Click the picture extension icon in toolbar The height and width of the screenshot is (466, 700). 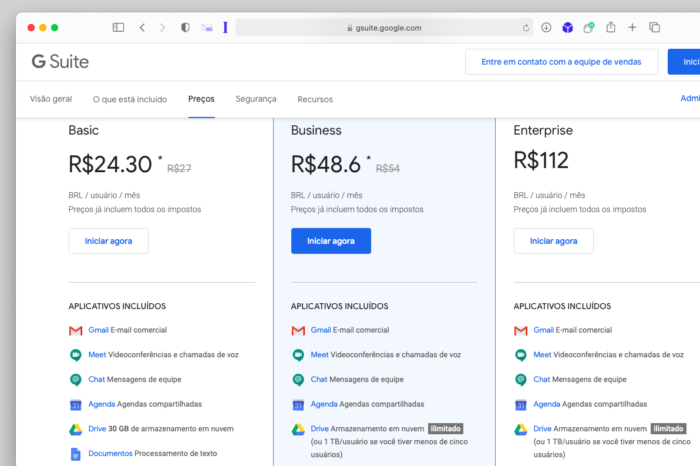point(207,28)
